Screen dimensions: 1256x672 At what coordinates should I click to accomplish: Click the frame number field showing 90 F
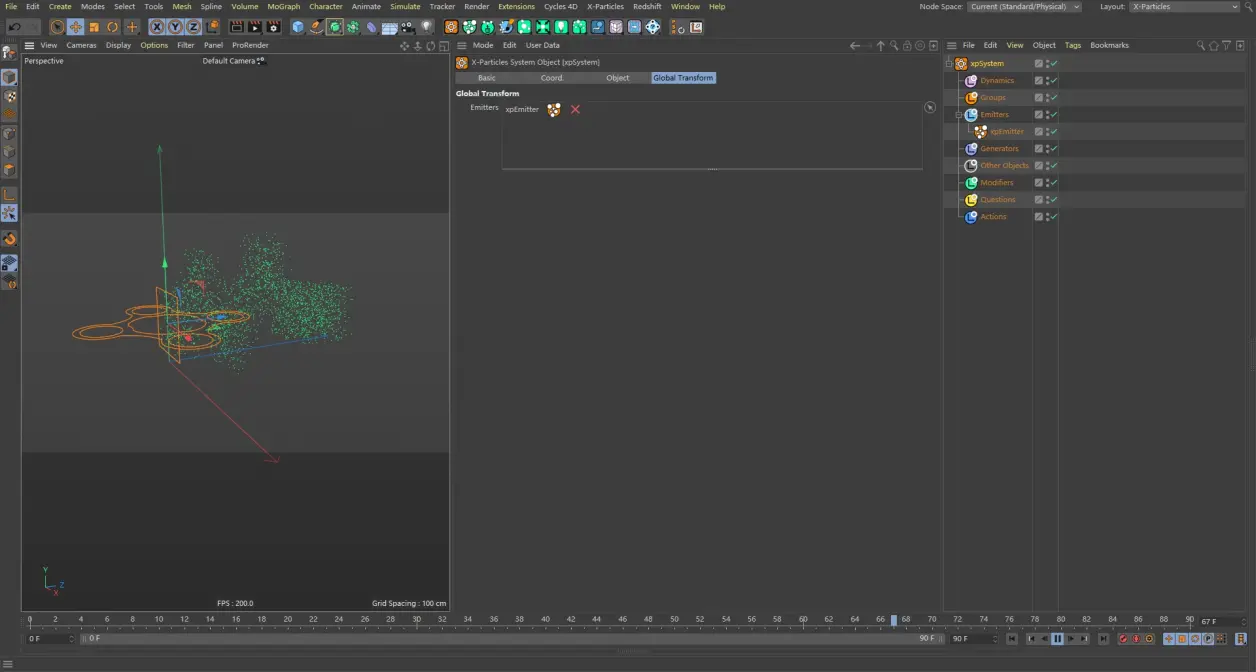click(x=958, y=637)
